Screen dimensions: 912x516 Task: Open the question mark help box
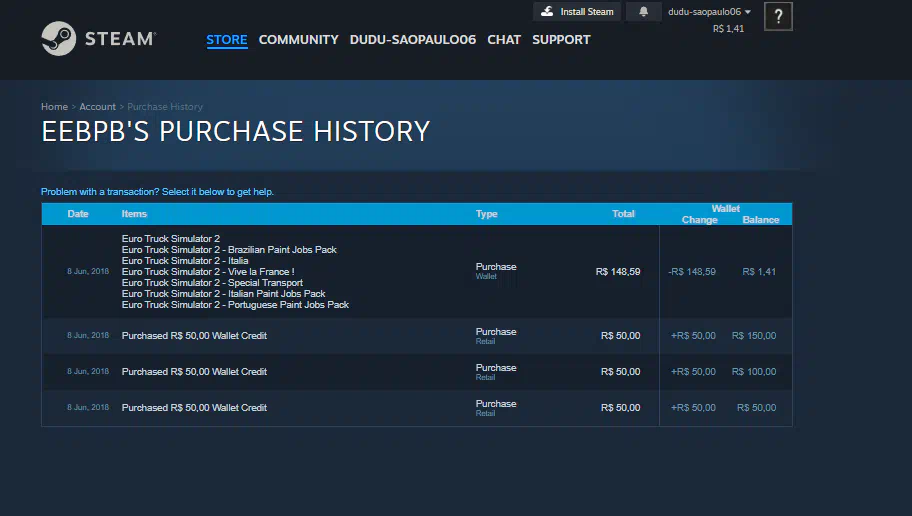(x=778, y=16)
